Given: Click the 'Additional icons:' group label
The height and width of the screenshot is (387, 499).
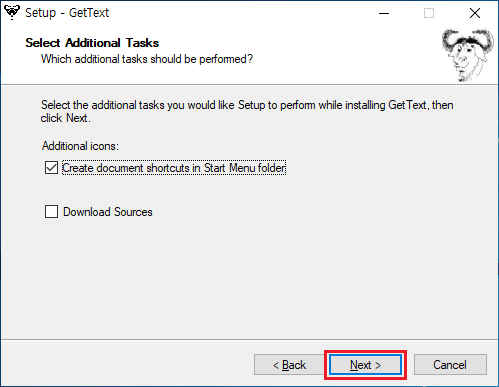Looking at the screenshot, I should pyautogui.click(x=80, y=146).
